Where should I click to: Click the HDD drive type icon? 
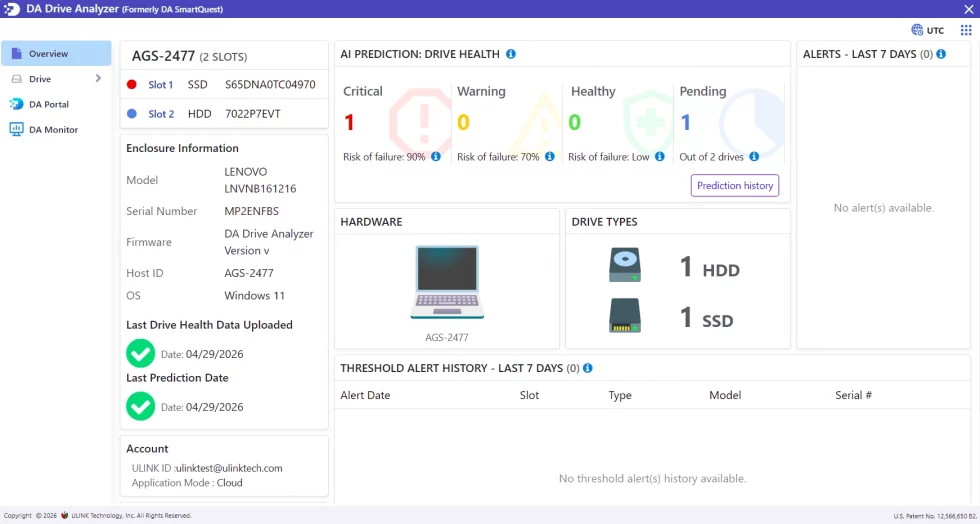[624, 266]
